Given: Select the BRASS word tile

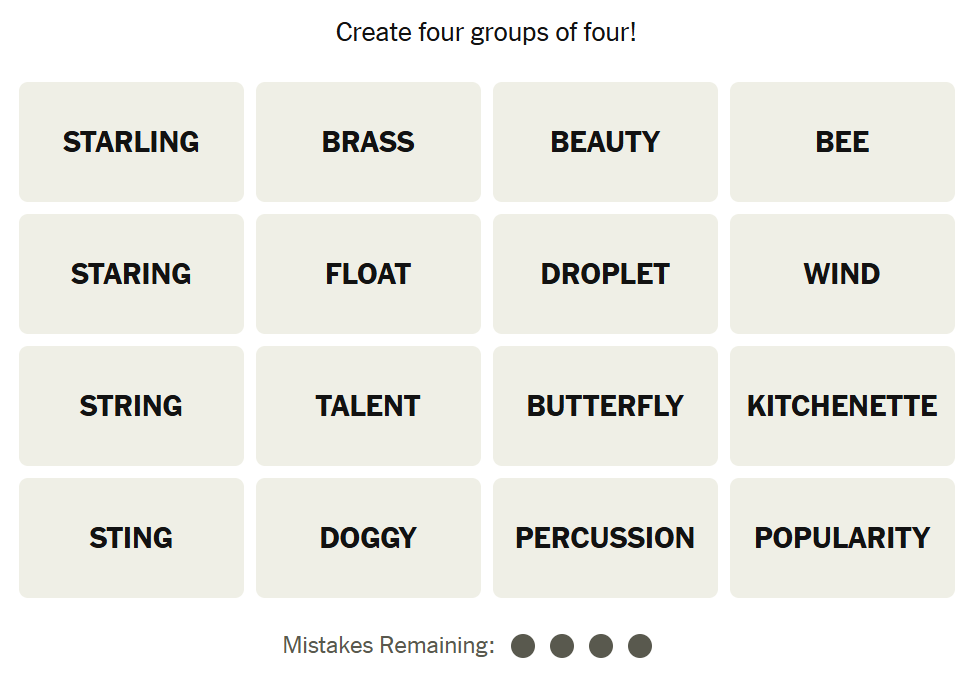Looking at the screenshot, I should [x=368, y=142].
